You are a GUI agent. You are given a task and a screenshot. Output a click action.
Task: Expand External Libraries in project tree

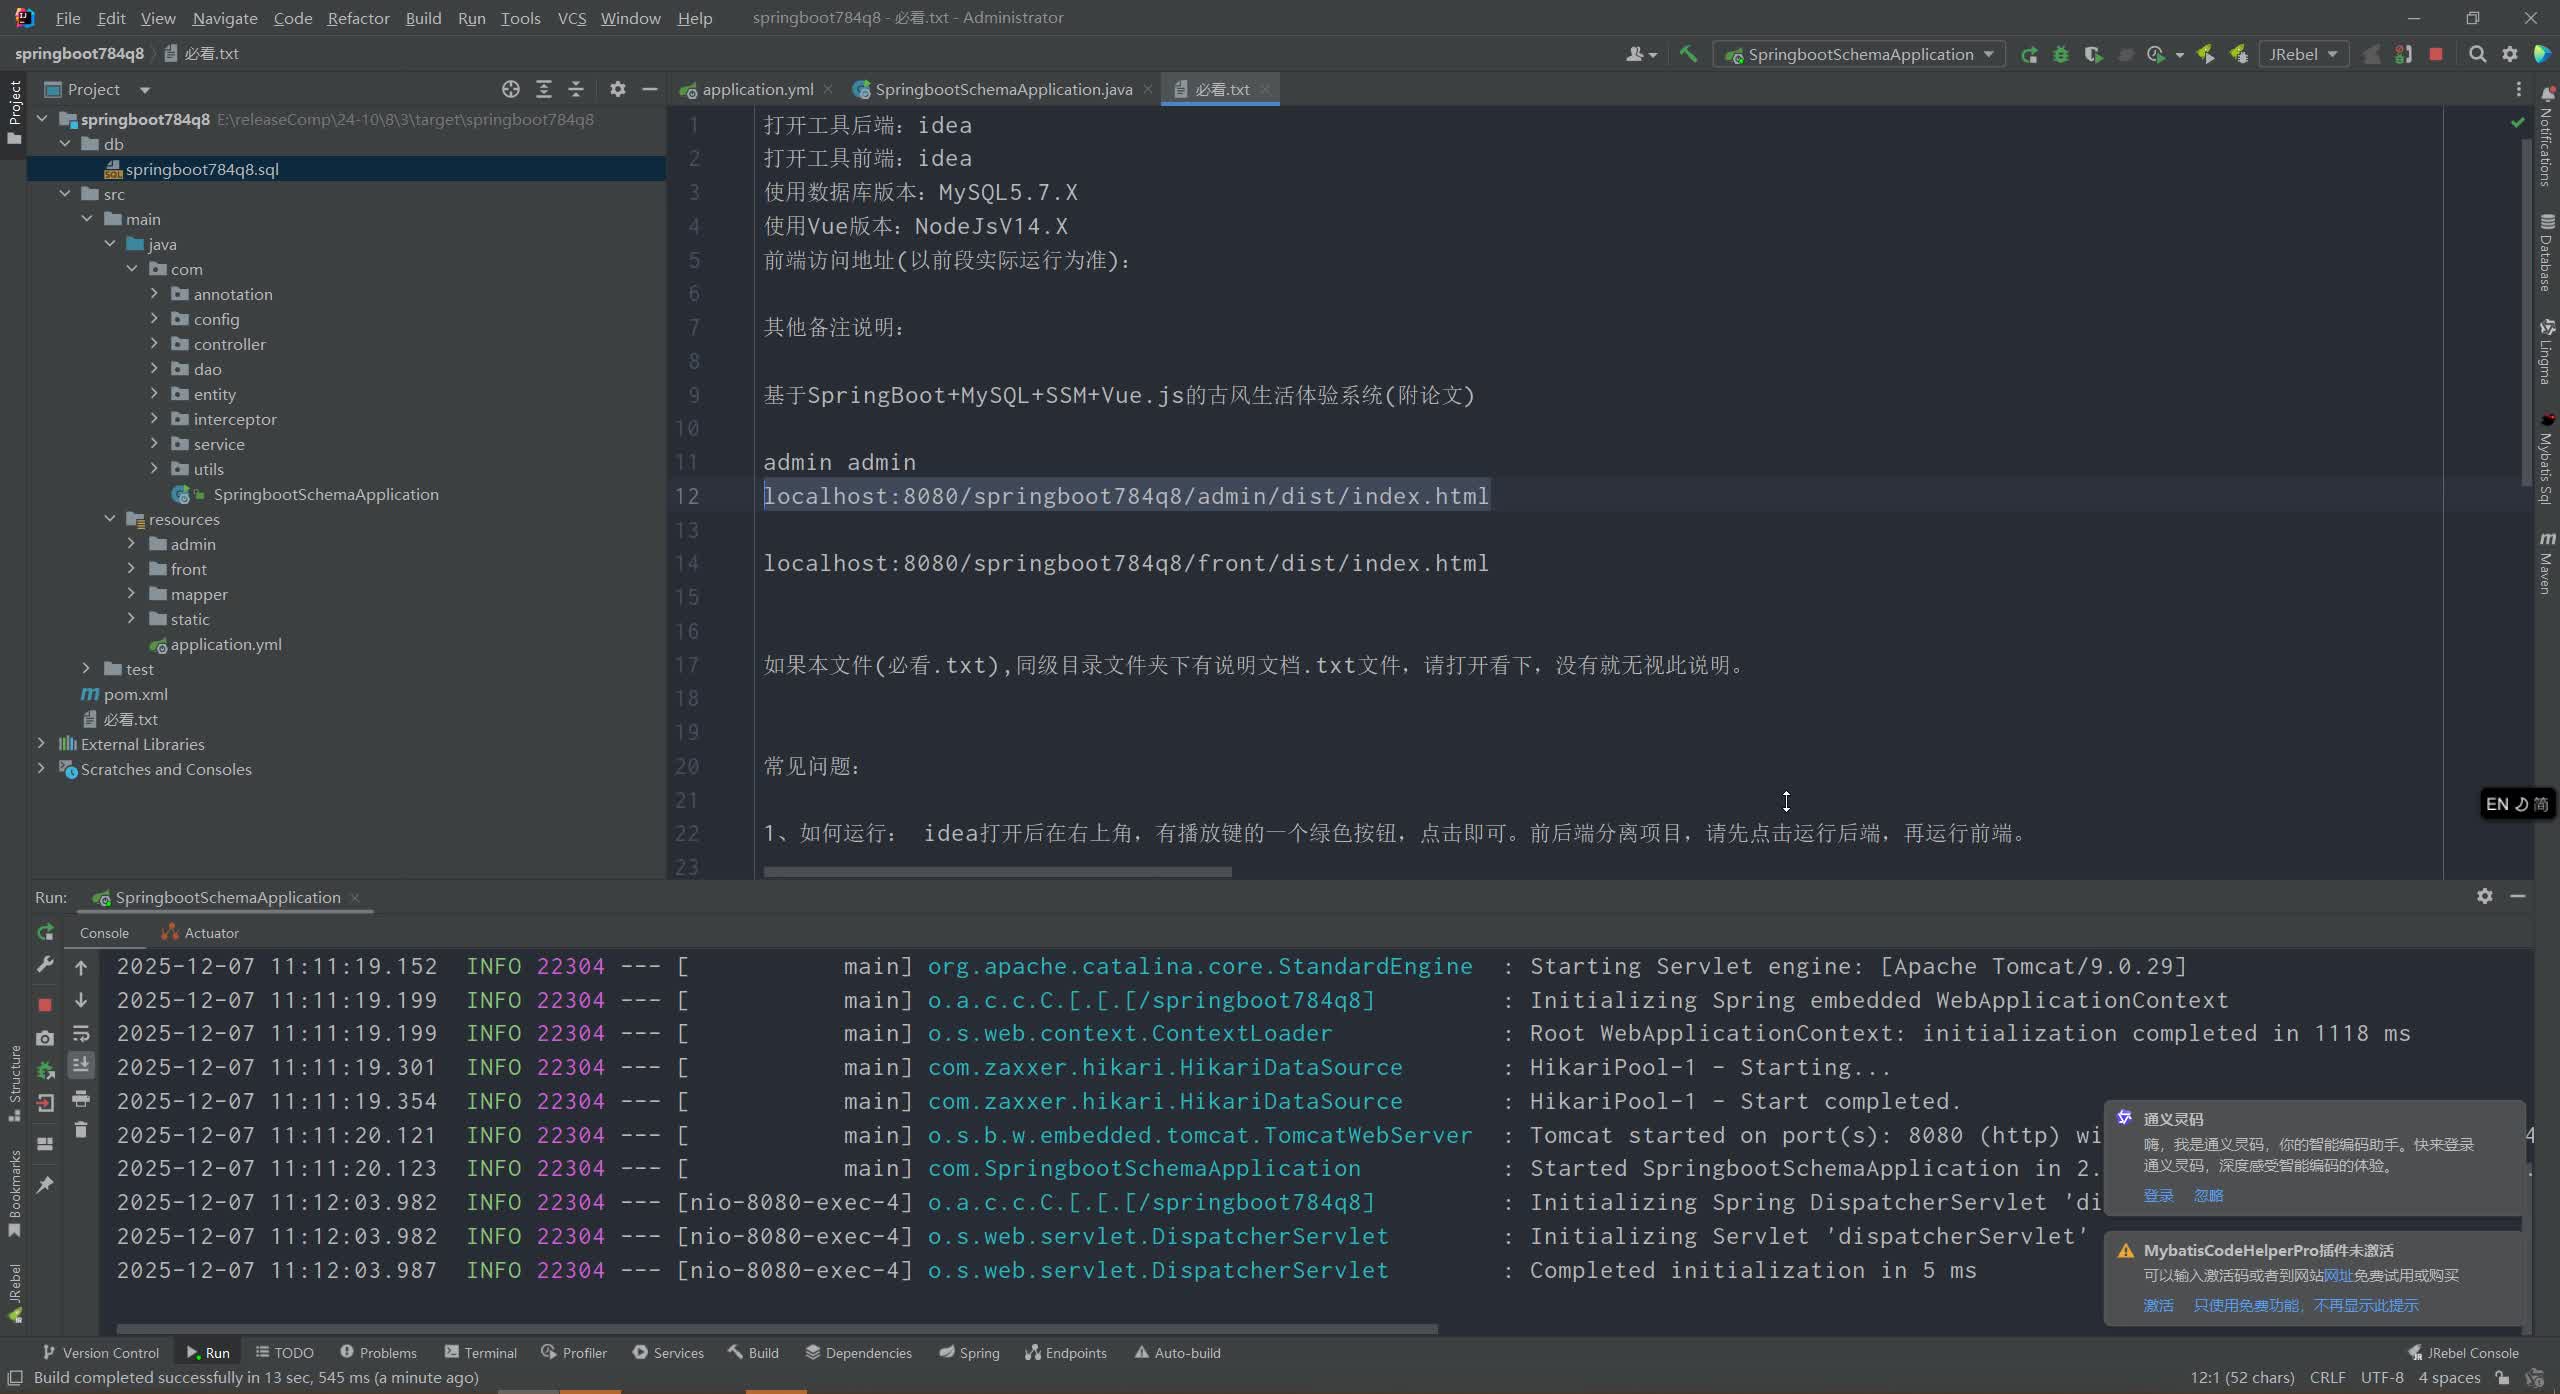coord(41,743)
